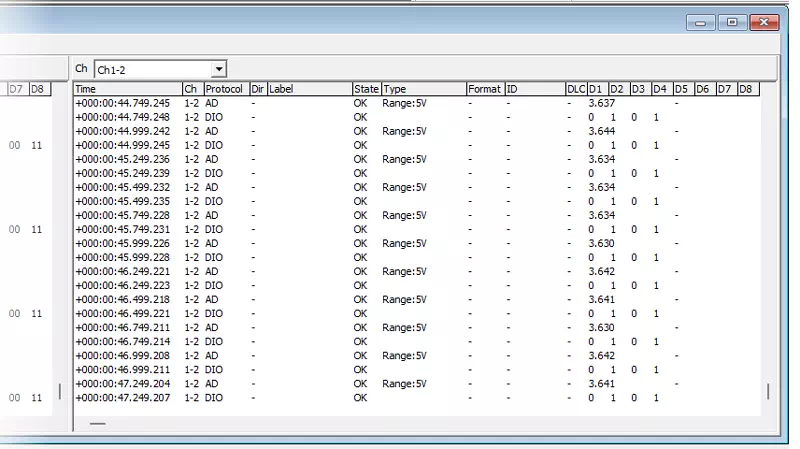Click the right table's vertical scrollbar thumb
This screenshot has width=800, height=449.
768,391
